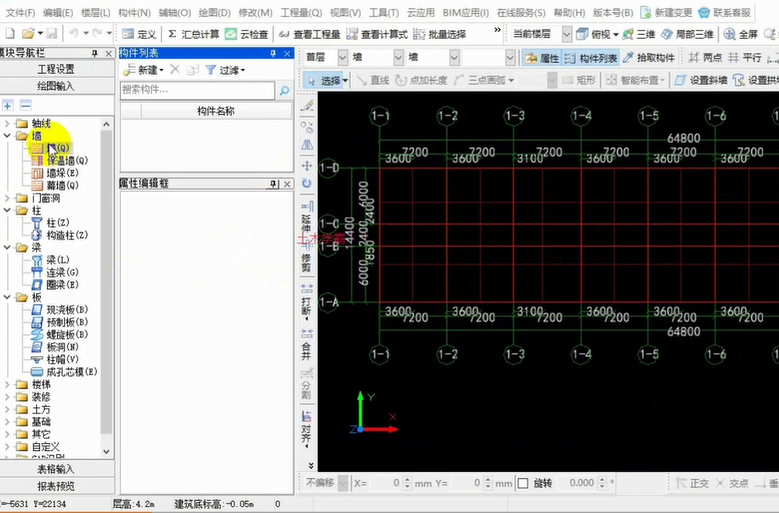Open the 首层 floor dropdown
This screenshot has width=779, height=513.
(x=342, y=58)
